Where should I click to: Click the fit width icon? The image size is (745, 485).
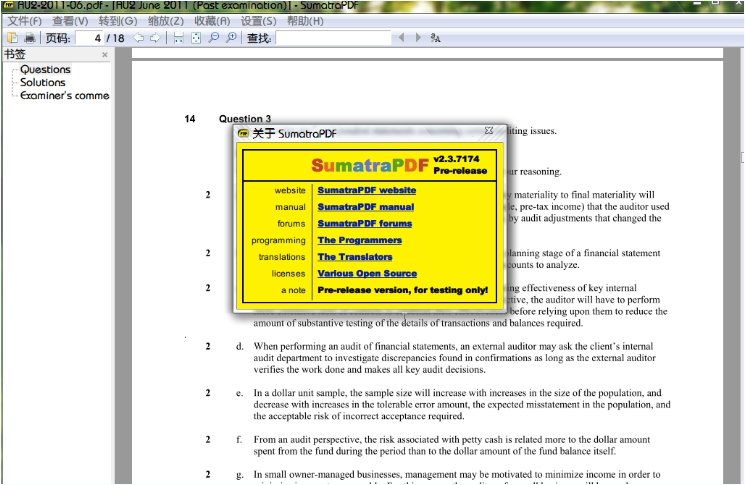(x=178, y=38)
